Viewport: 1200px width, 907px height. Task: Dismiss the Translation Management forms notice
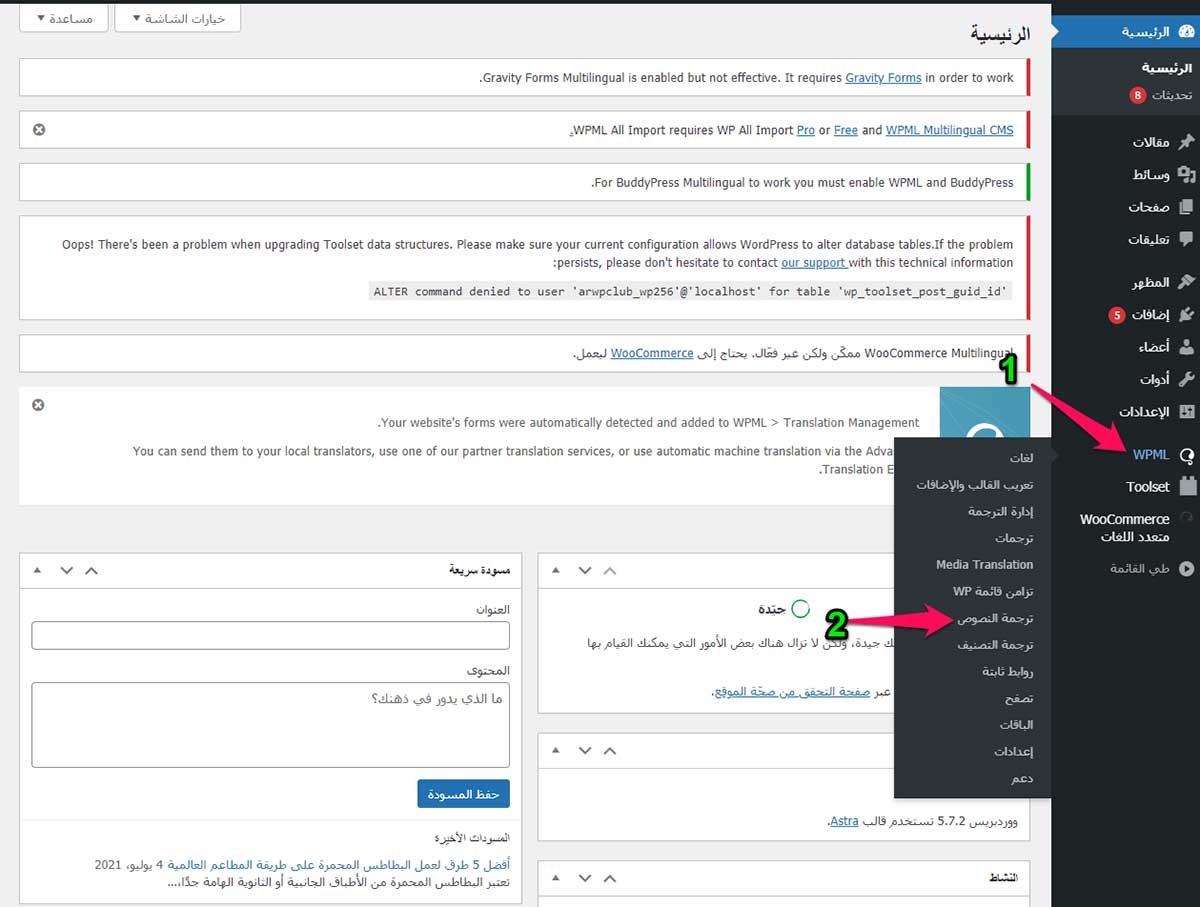tap(39, 405)
